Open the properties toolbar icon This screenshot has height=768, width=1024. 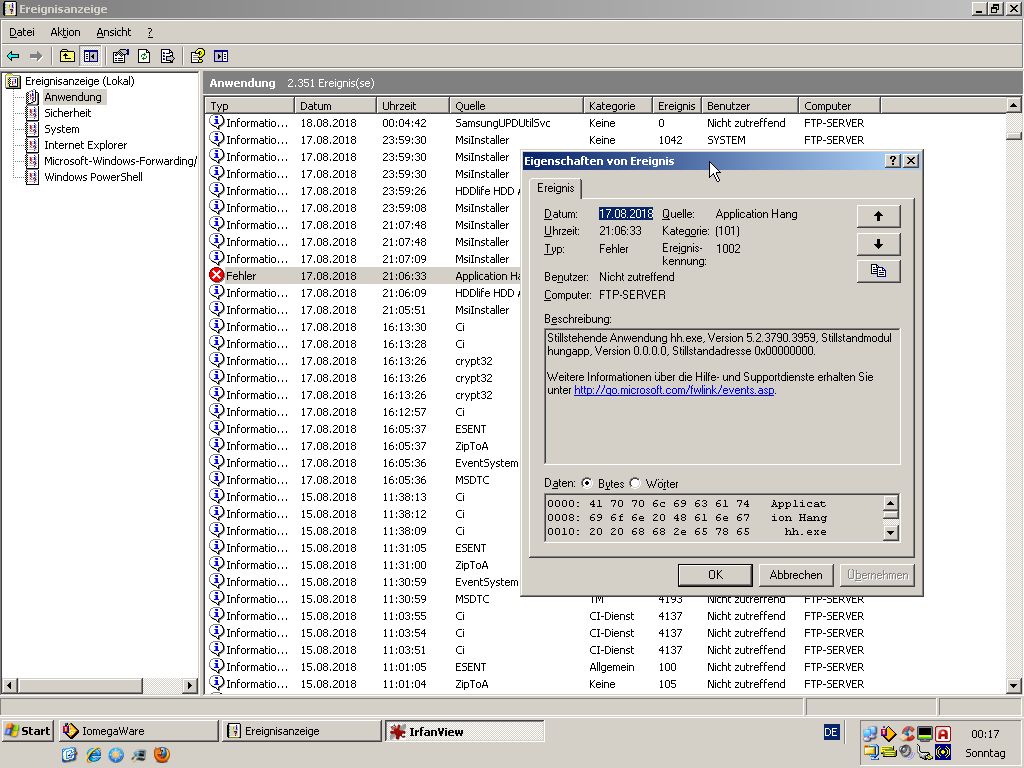120,56
